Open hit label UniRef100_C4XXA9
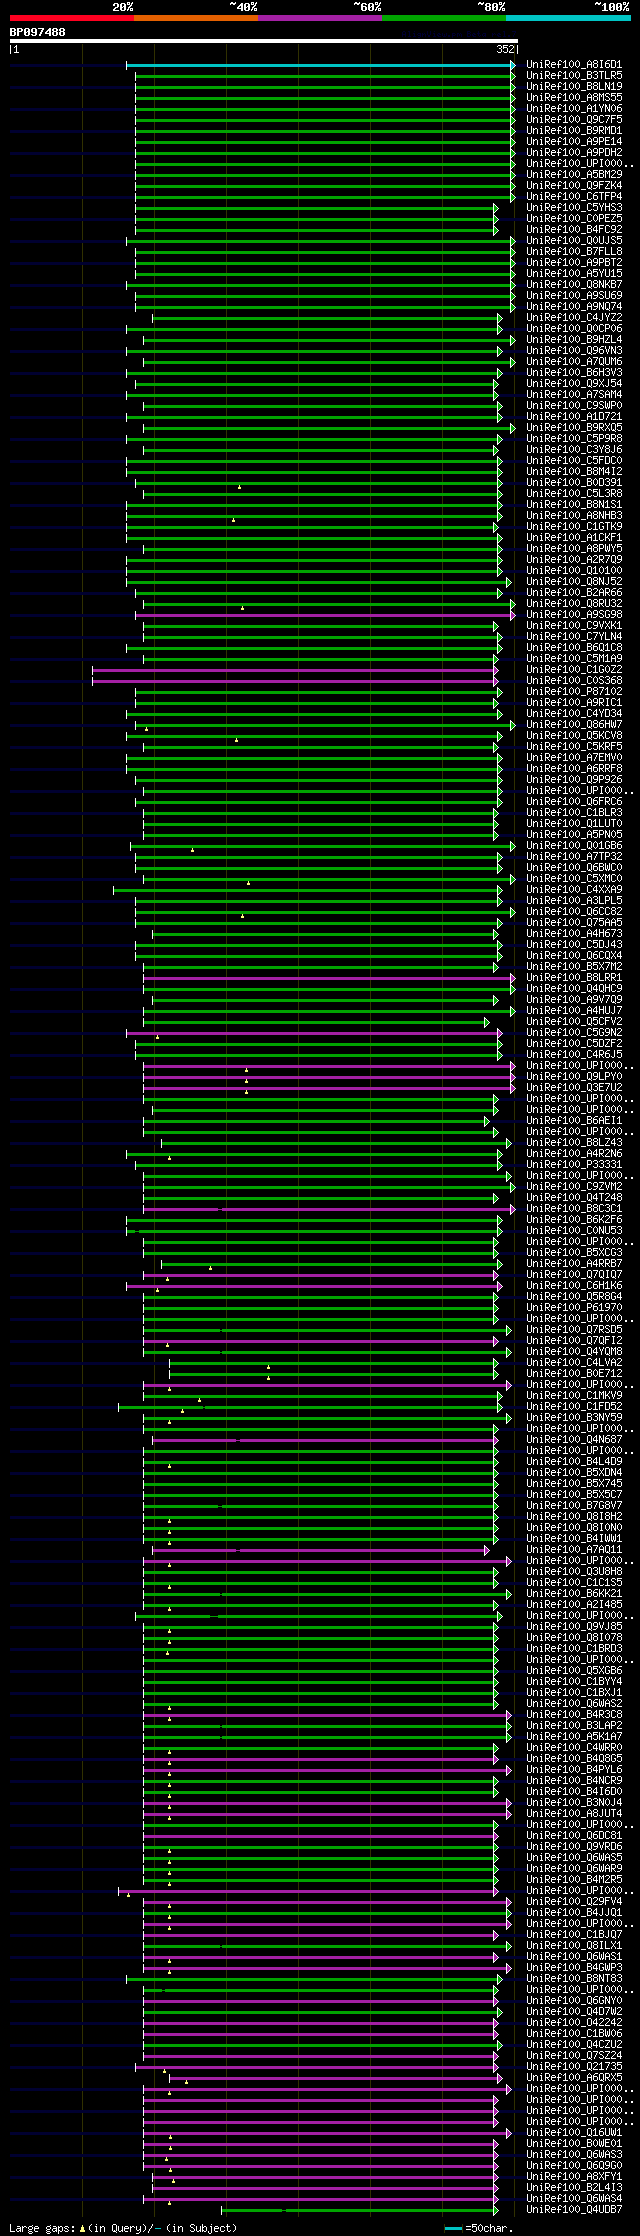Image resolution: width=640 pixels, height=2236 pixels. (574, 890)
